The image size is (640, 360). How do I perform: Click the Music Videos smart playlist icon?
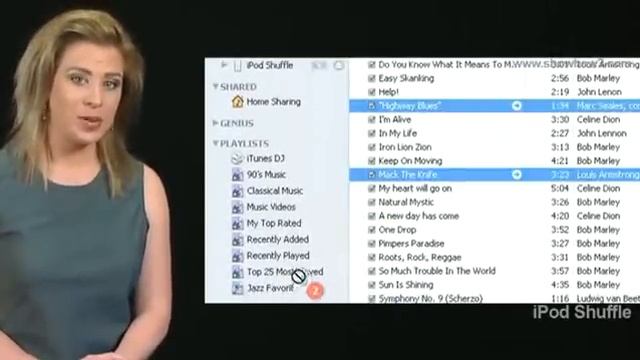[x=238, y=207]
